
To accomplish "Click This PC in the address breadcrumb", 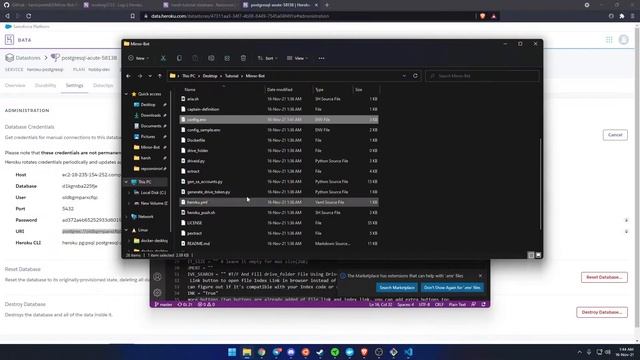I will 189,76.
